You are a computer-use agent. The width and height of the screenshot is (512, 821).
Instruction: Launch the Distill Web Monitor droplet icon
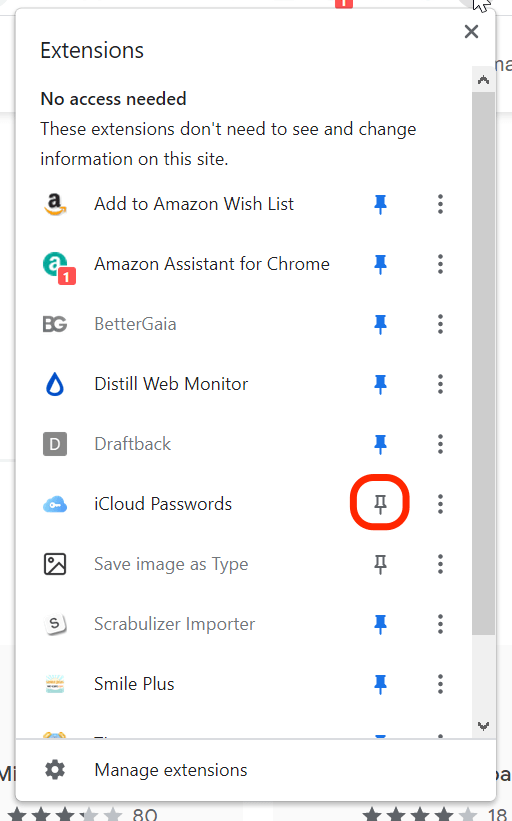(54, 384)
